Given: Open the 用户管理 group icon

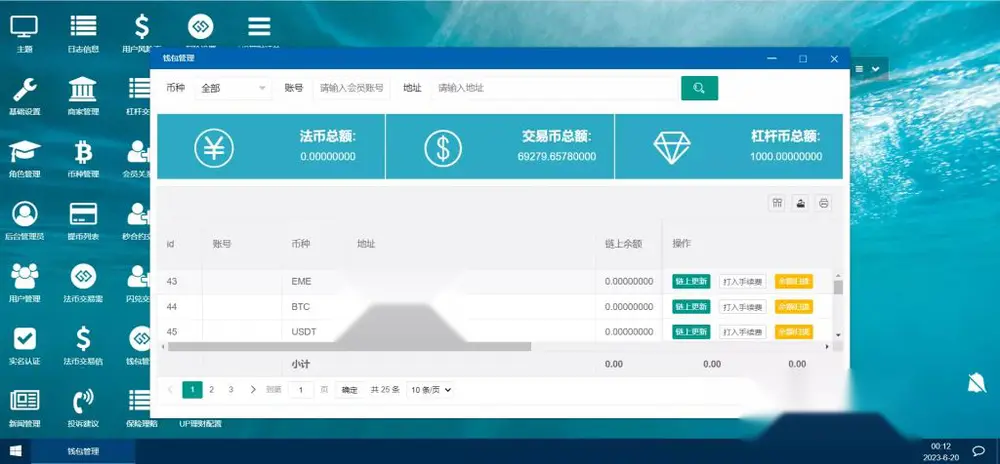Looking at the screenshot, I should 24,276.
